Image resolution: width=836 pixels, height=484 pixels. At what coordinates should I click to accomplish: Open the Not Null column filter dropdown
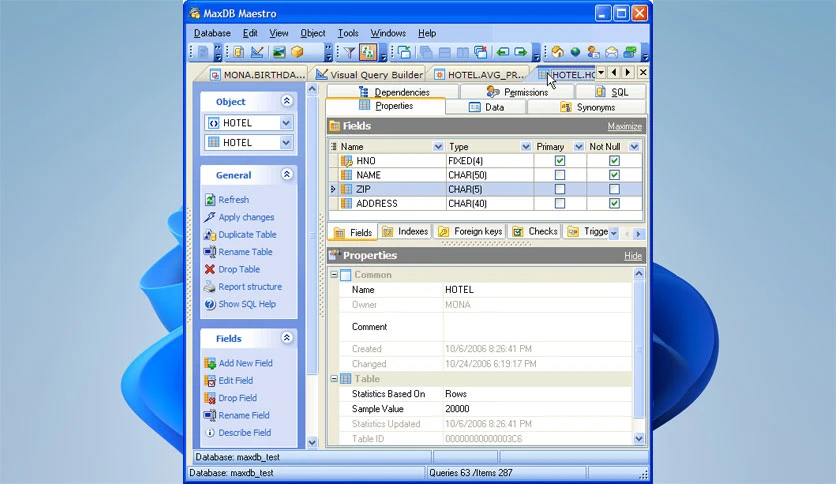pyautogui.click(x=634, y=147)
